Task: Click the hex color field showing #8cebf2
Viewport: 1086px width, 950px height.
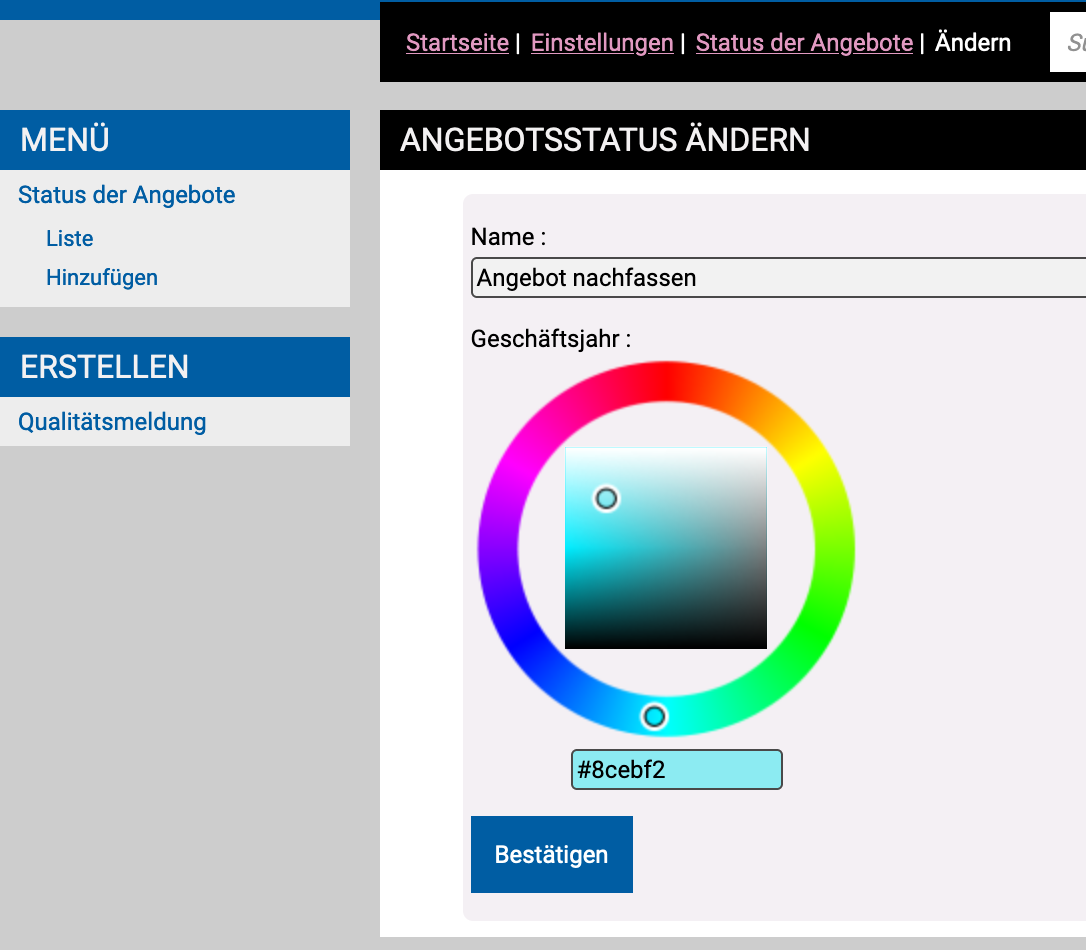Action: 676,770
